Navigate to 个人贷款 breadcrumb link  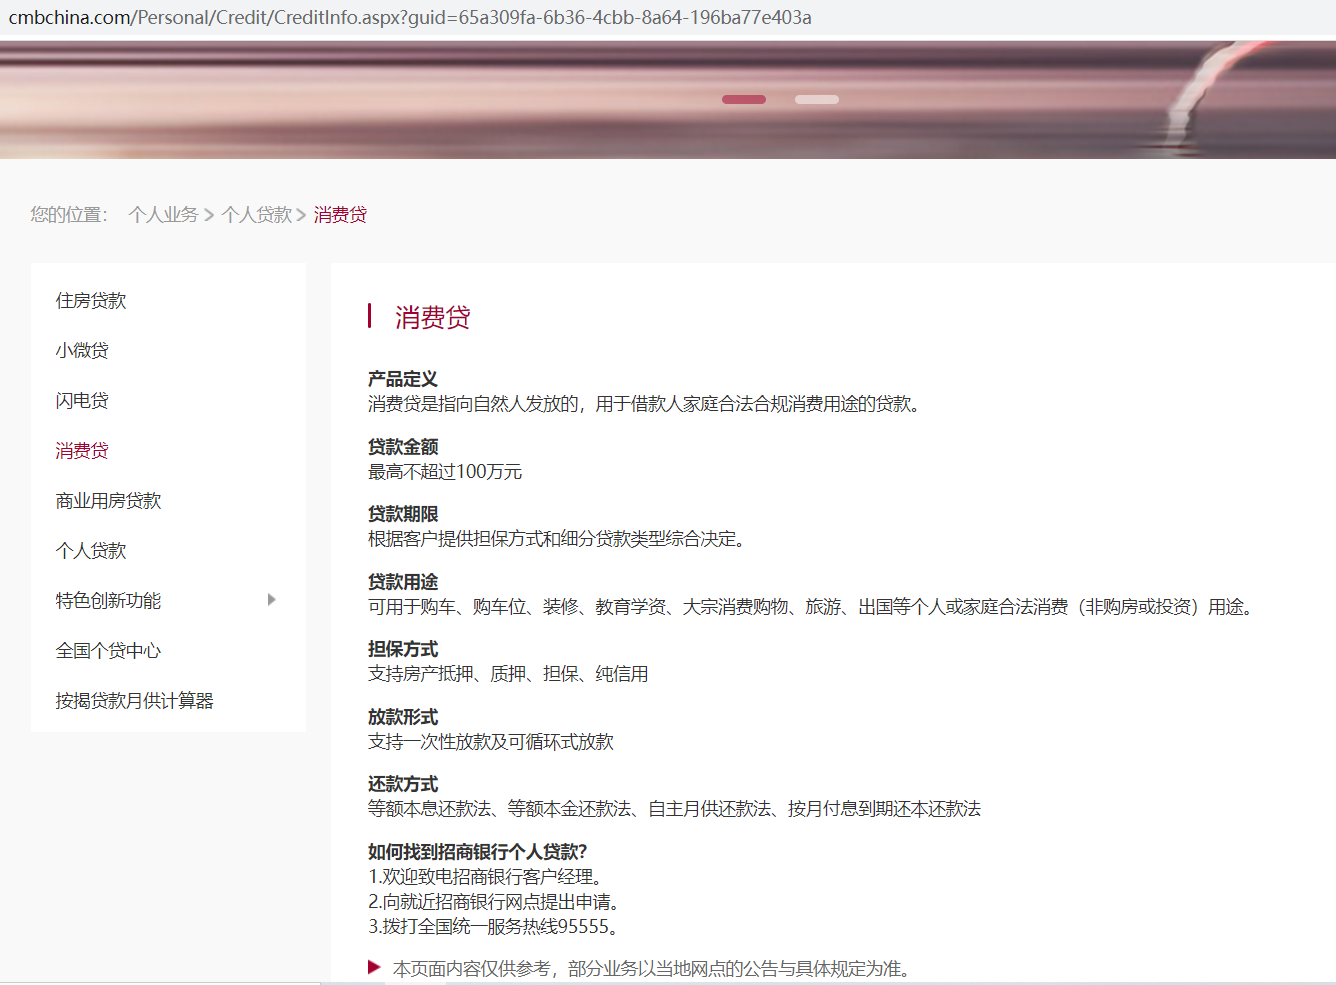(256, 214)
